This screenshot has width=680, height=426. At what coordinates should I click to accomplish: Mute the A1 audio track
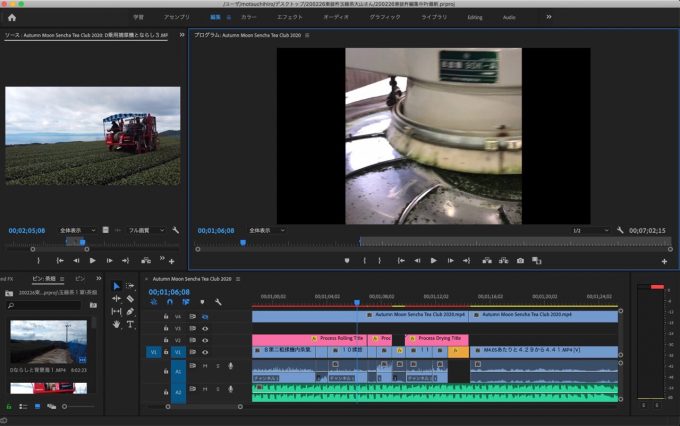coord(205,366)
